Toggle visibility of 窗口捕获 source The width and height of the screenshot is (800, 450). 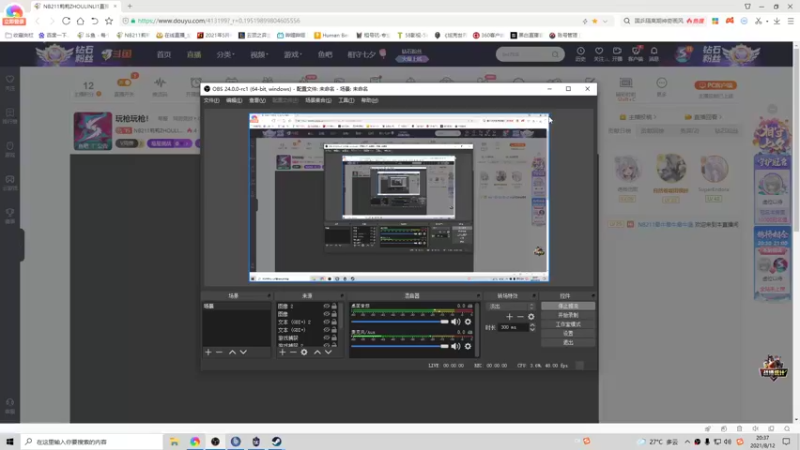pos(327,338)
